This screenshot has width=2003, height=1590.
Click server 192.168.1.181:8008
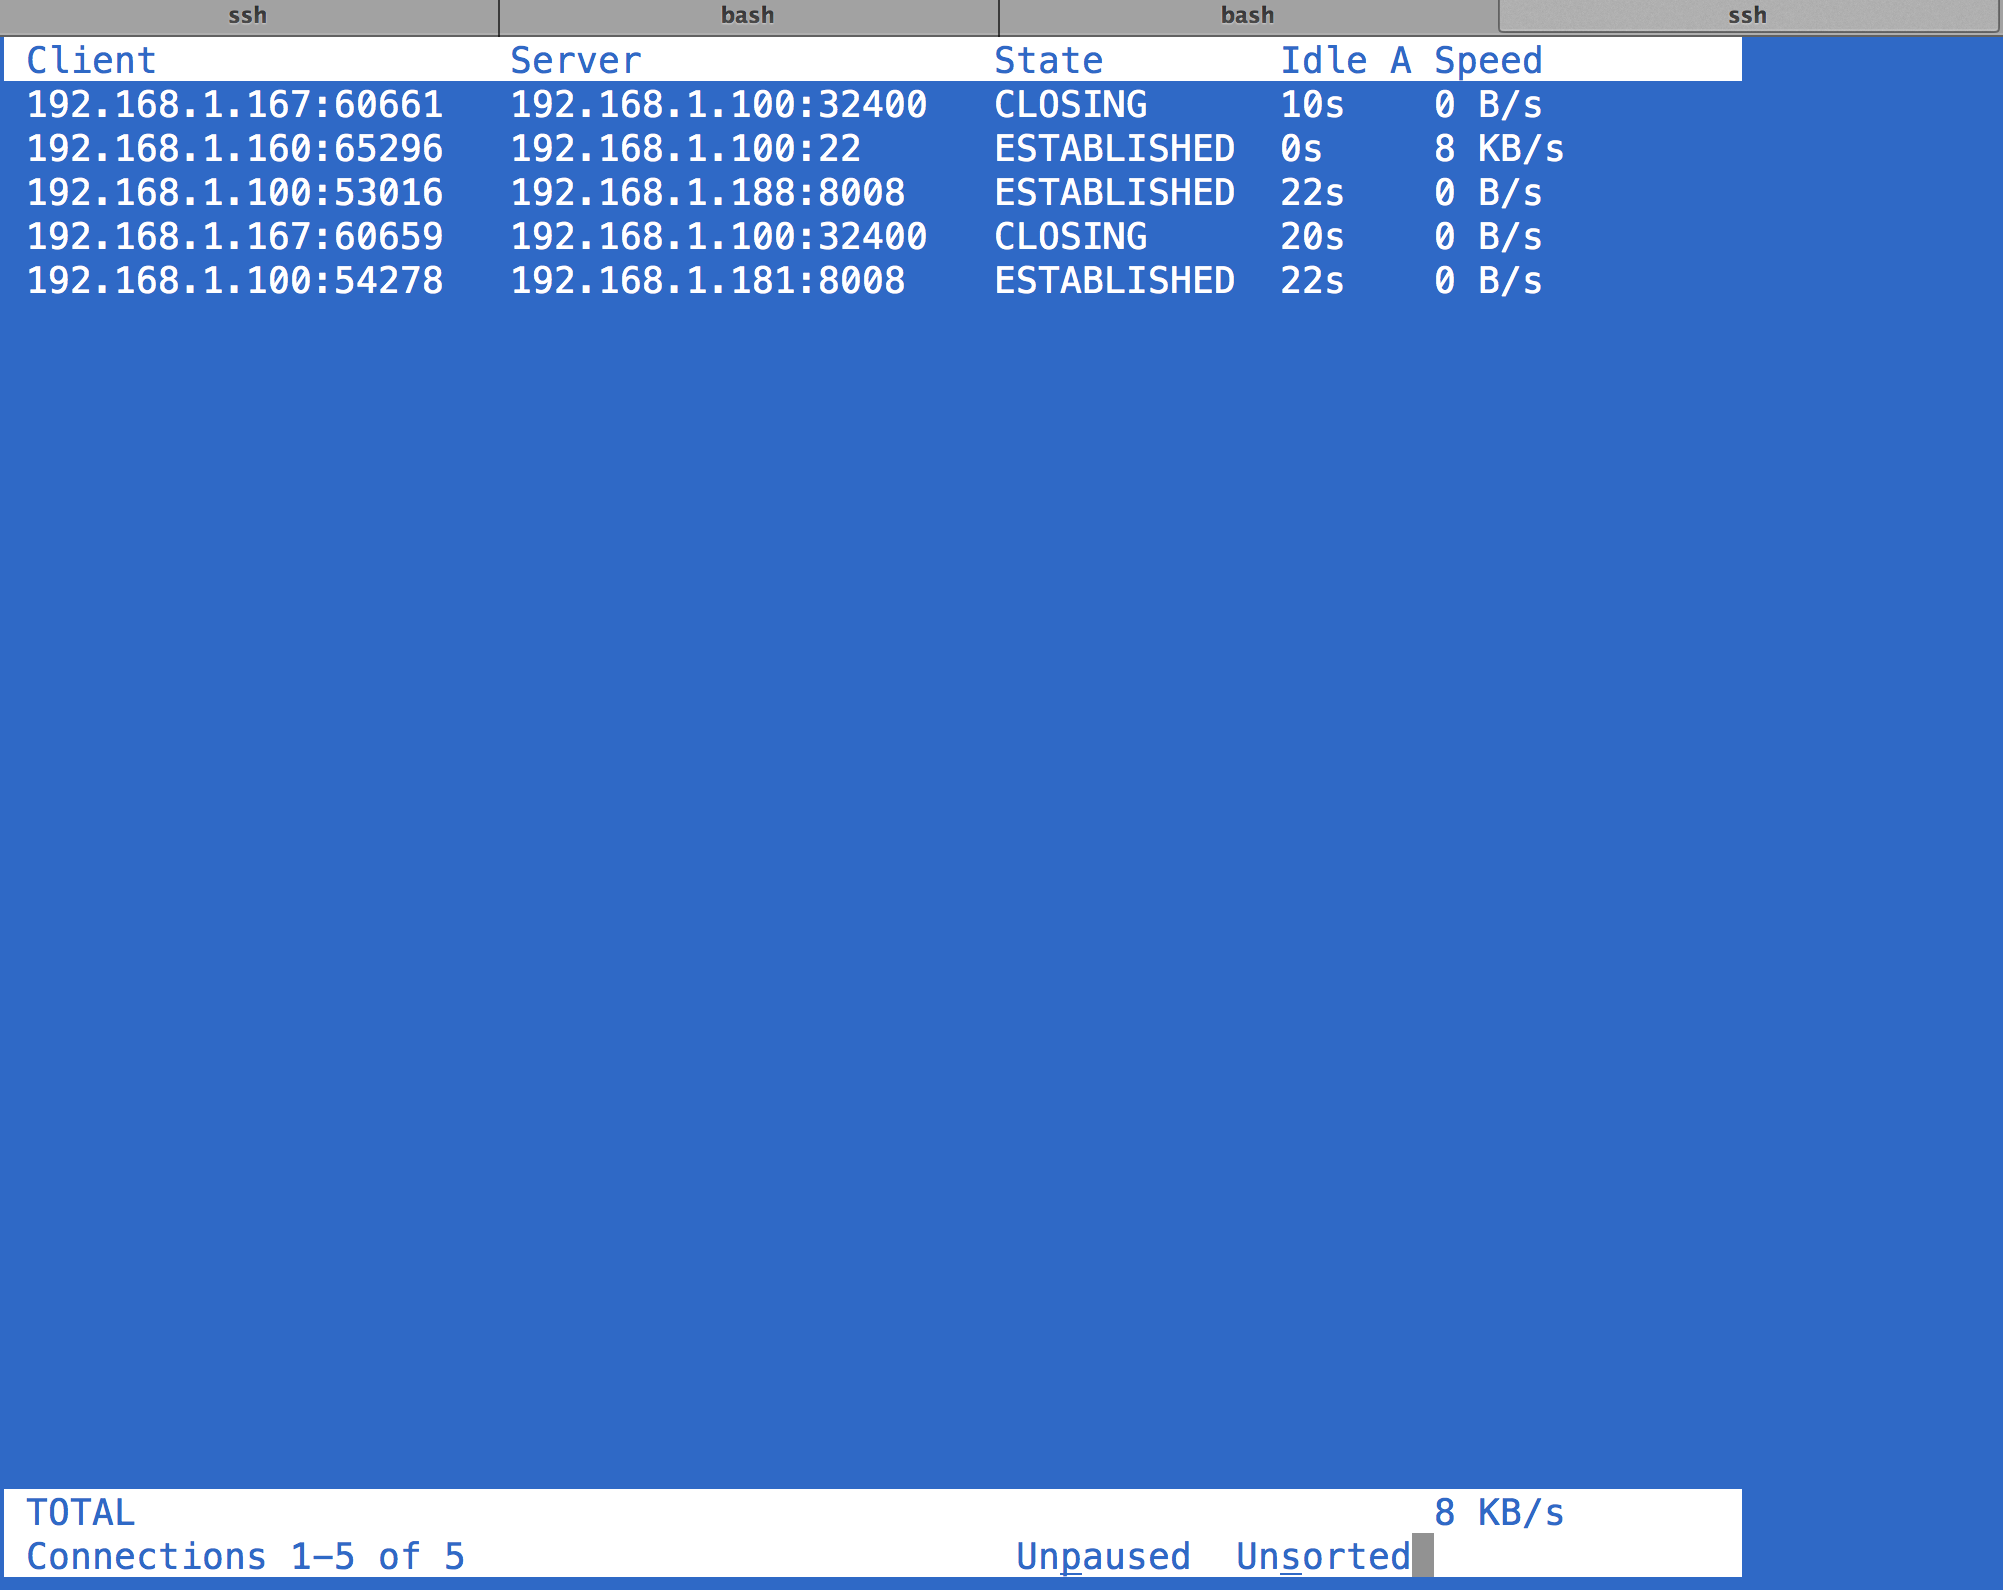coord(708,280)
